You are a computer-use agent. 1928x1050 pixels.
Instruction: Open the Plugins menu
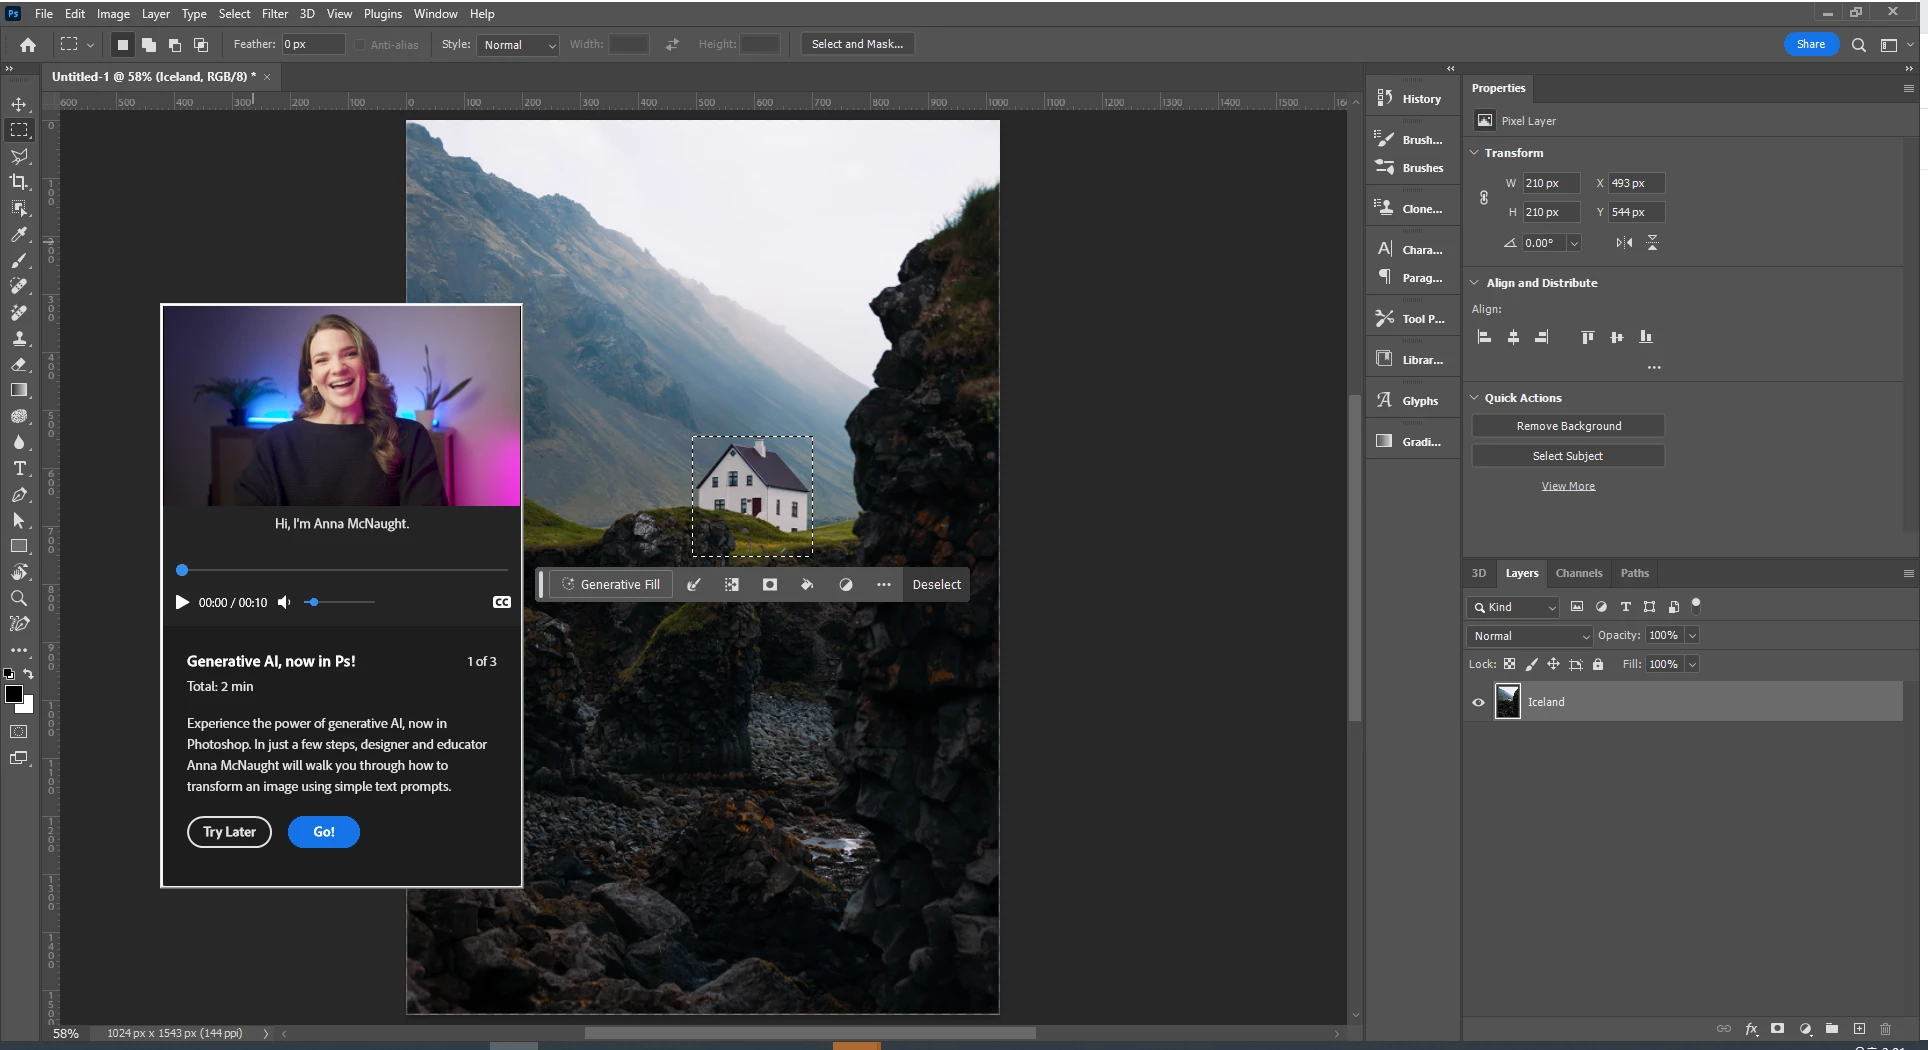pos(383,14)
